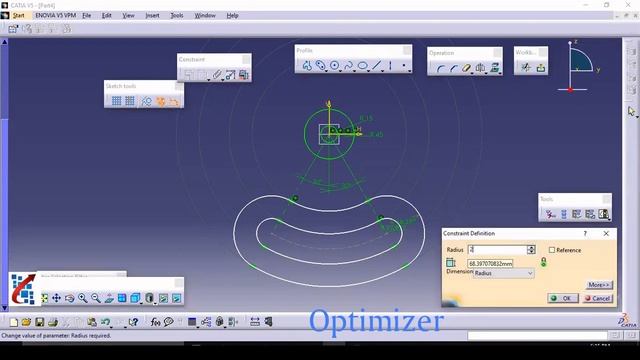This screenshot has width=640, height=360.
Task: Click the Formula f(x) icon
Action: [155, 322]
